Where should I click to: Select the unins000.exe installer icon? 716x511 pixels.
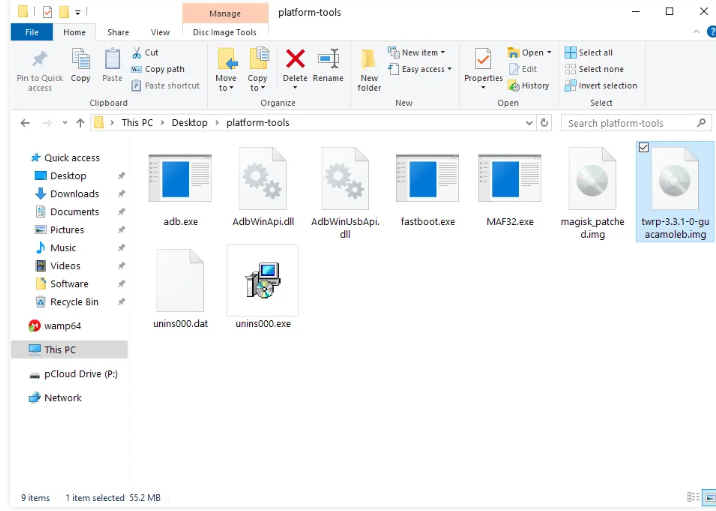[263, 280]
